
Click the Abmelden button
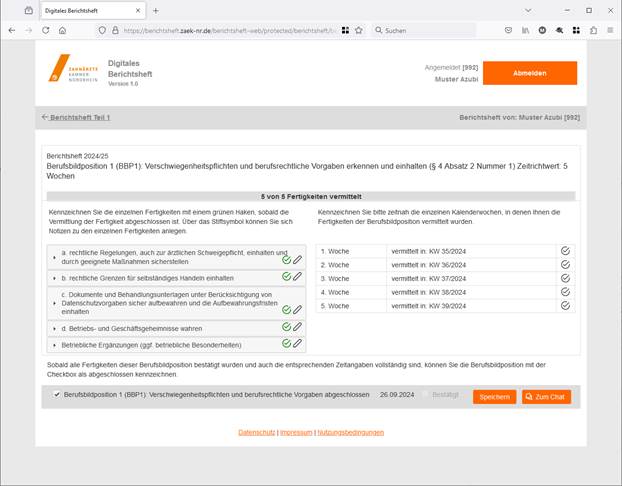(x=530, y=73)
